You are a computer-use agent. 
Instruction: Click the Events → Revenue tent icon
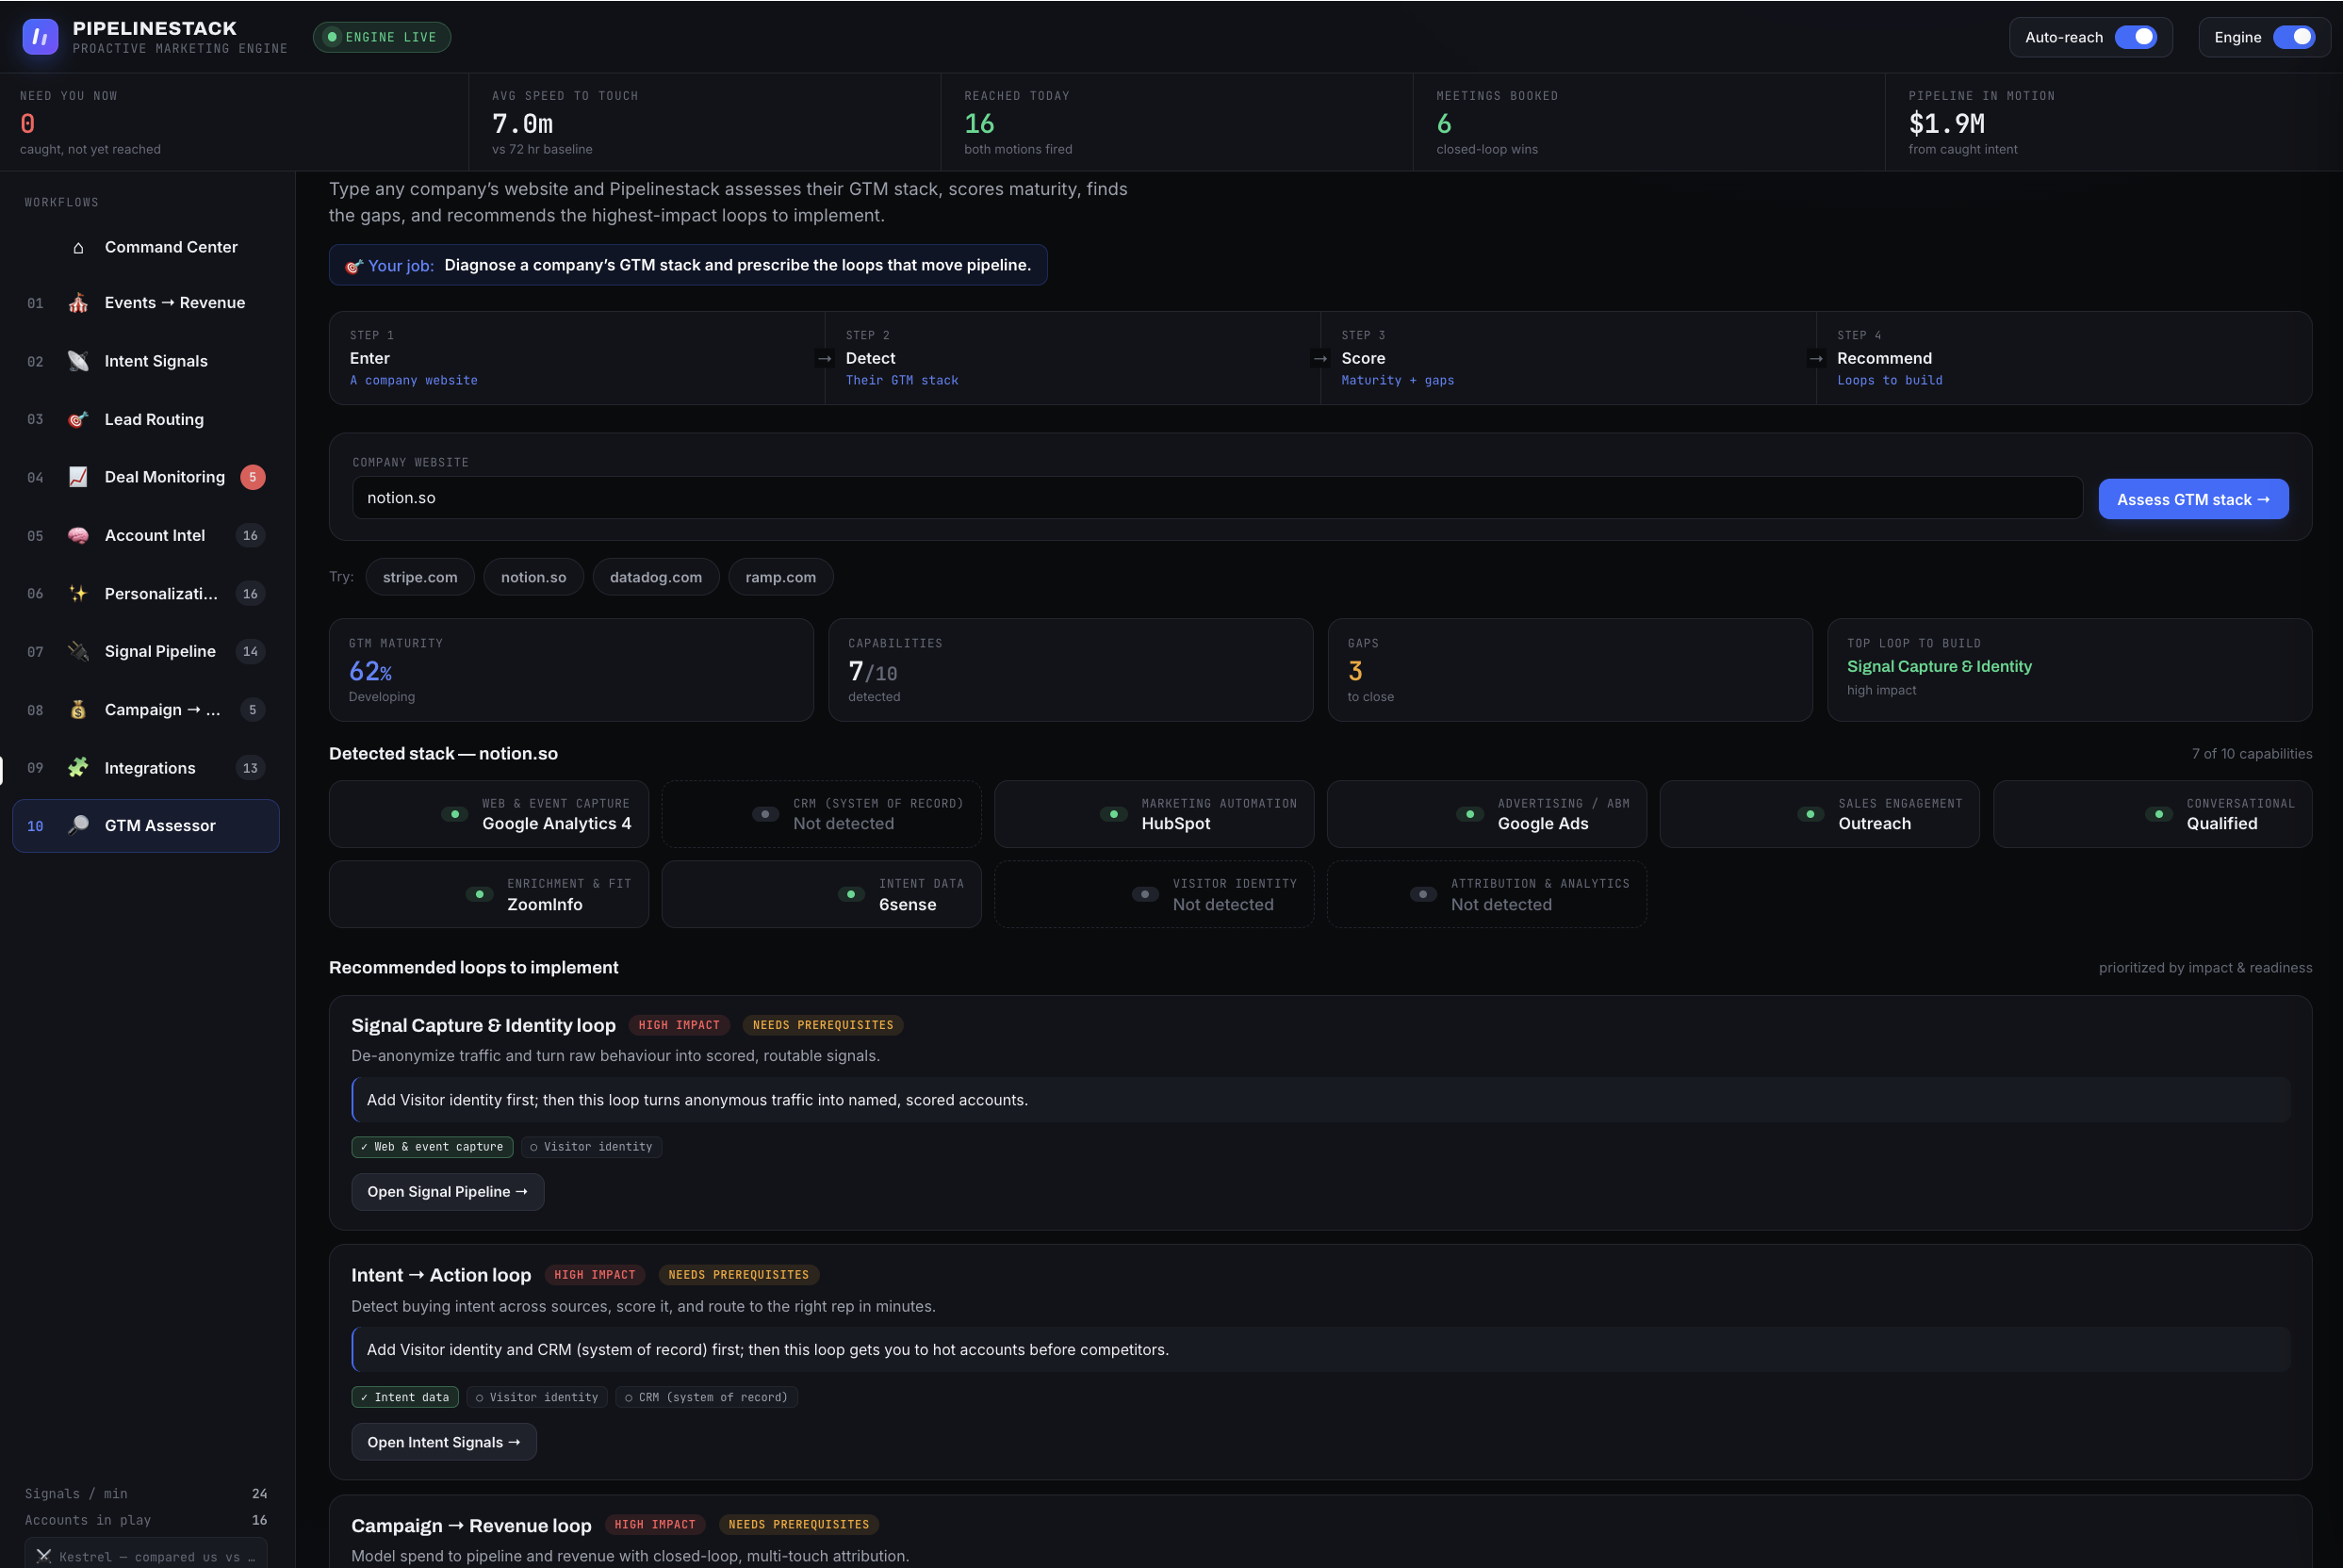click(x=78, y=303)
